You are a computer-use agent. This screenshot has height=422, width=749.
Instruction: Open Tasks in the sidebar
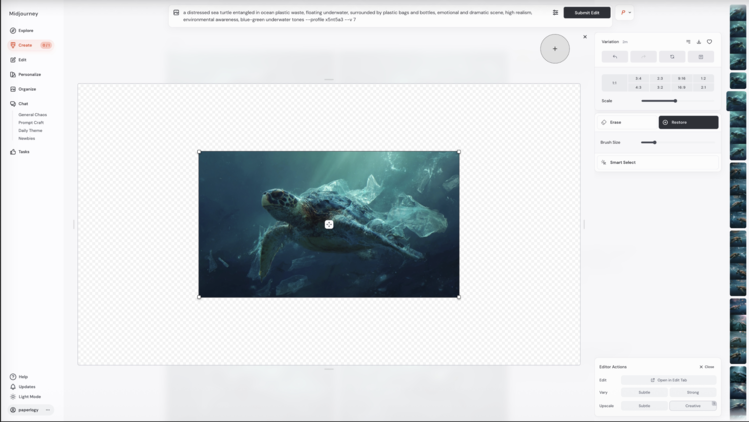click(20, 152)
